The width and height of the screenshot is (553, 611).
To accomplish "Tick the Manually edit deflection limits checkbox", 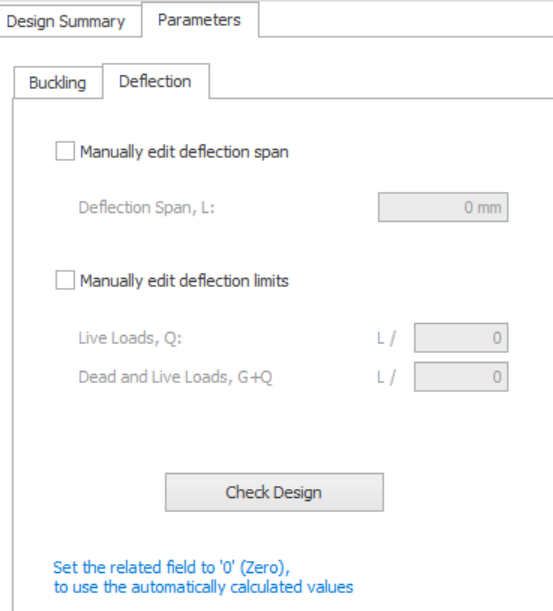I will coord(65,280).
